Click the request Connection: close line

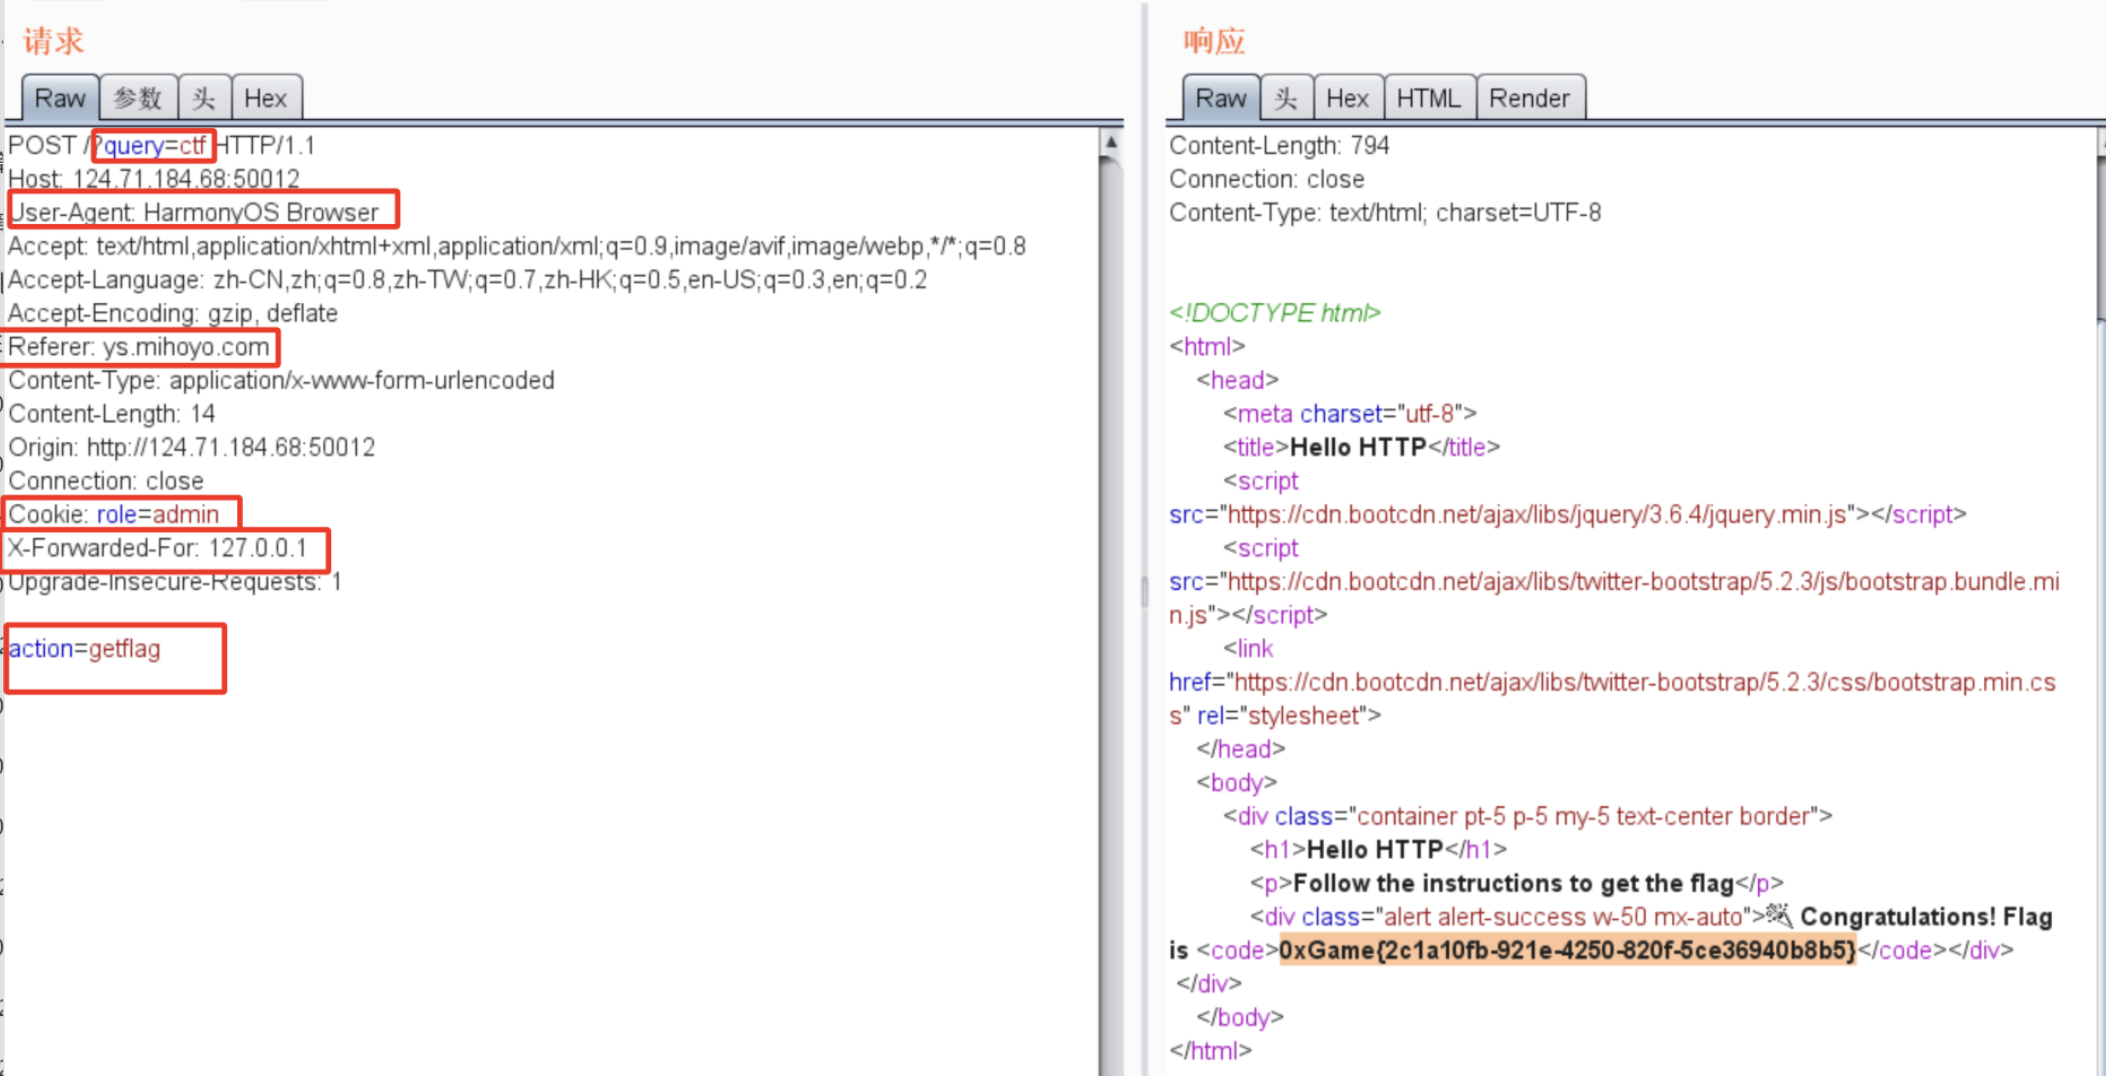106,481
